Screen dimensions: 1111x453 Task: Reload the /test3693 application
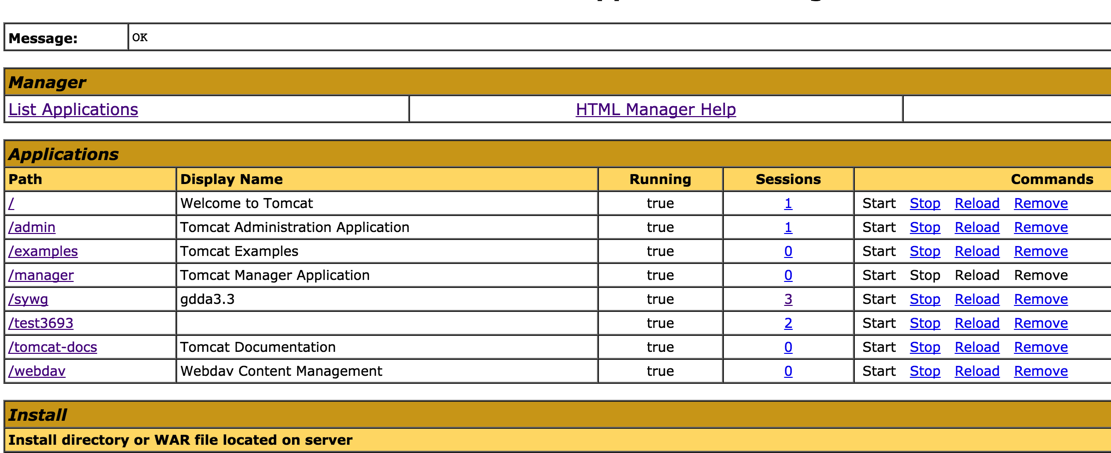(977, 323)
